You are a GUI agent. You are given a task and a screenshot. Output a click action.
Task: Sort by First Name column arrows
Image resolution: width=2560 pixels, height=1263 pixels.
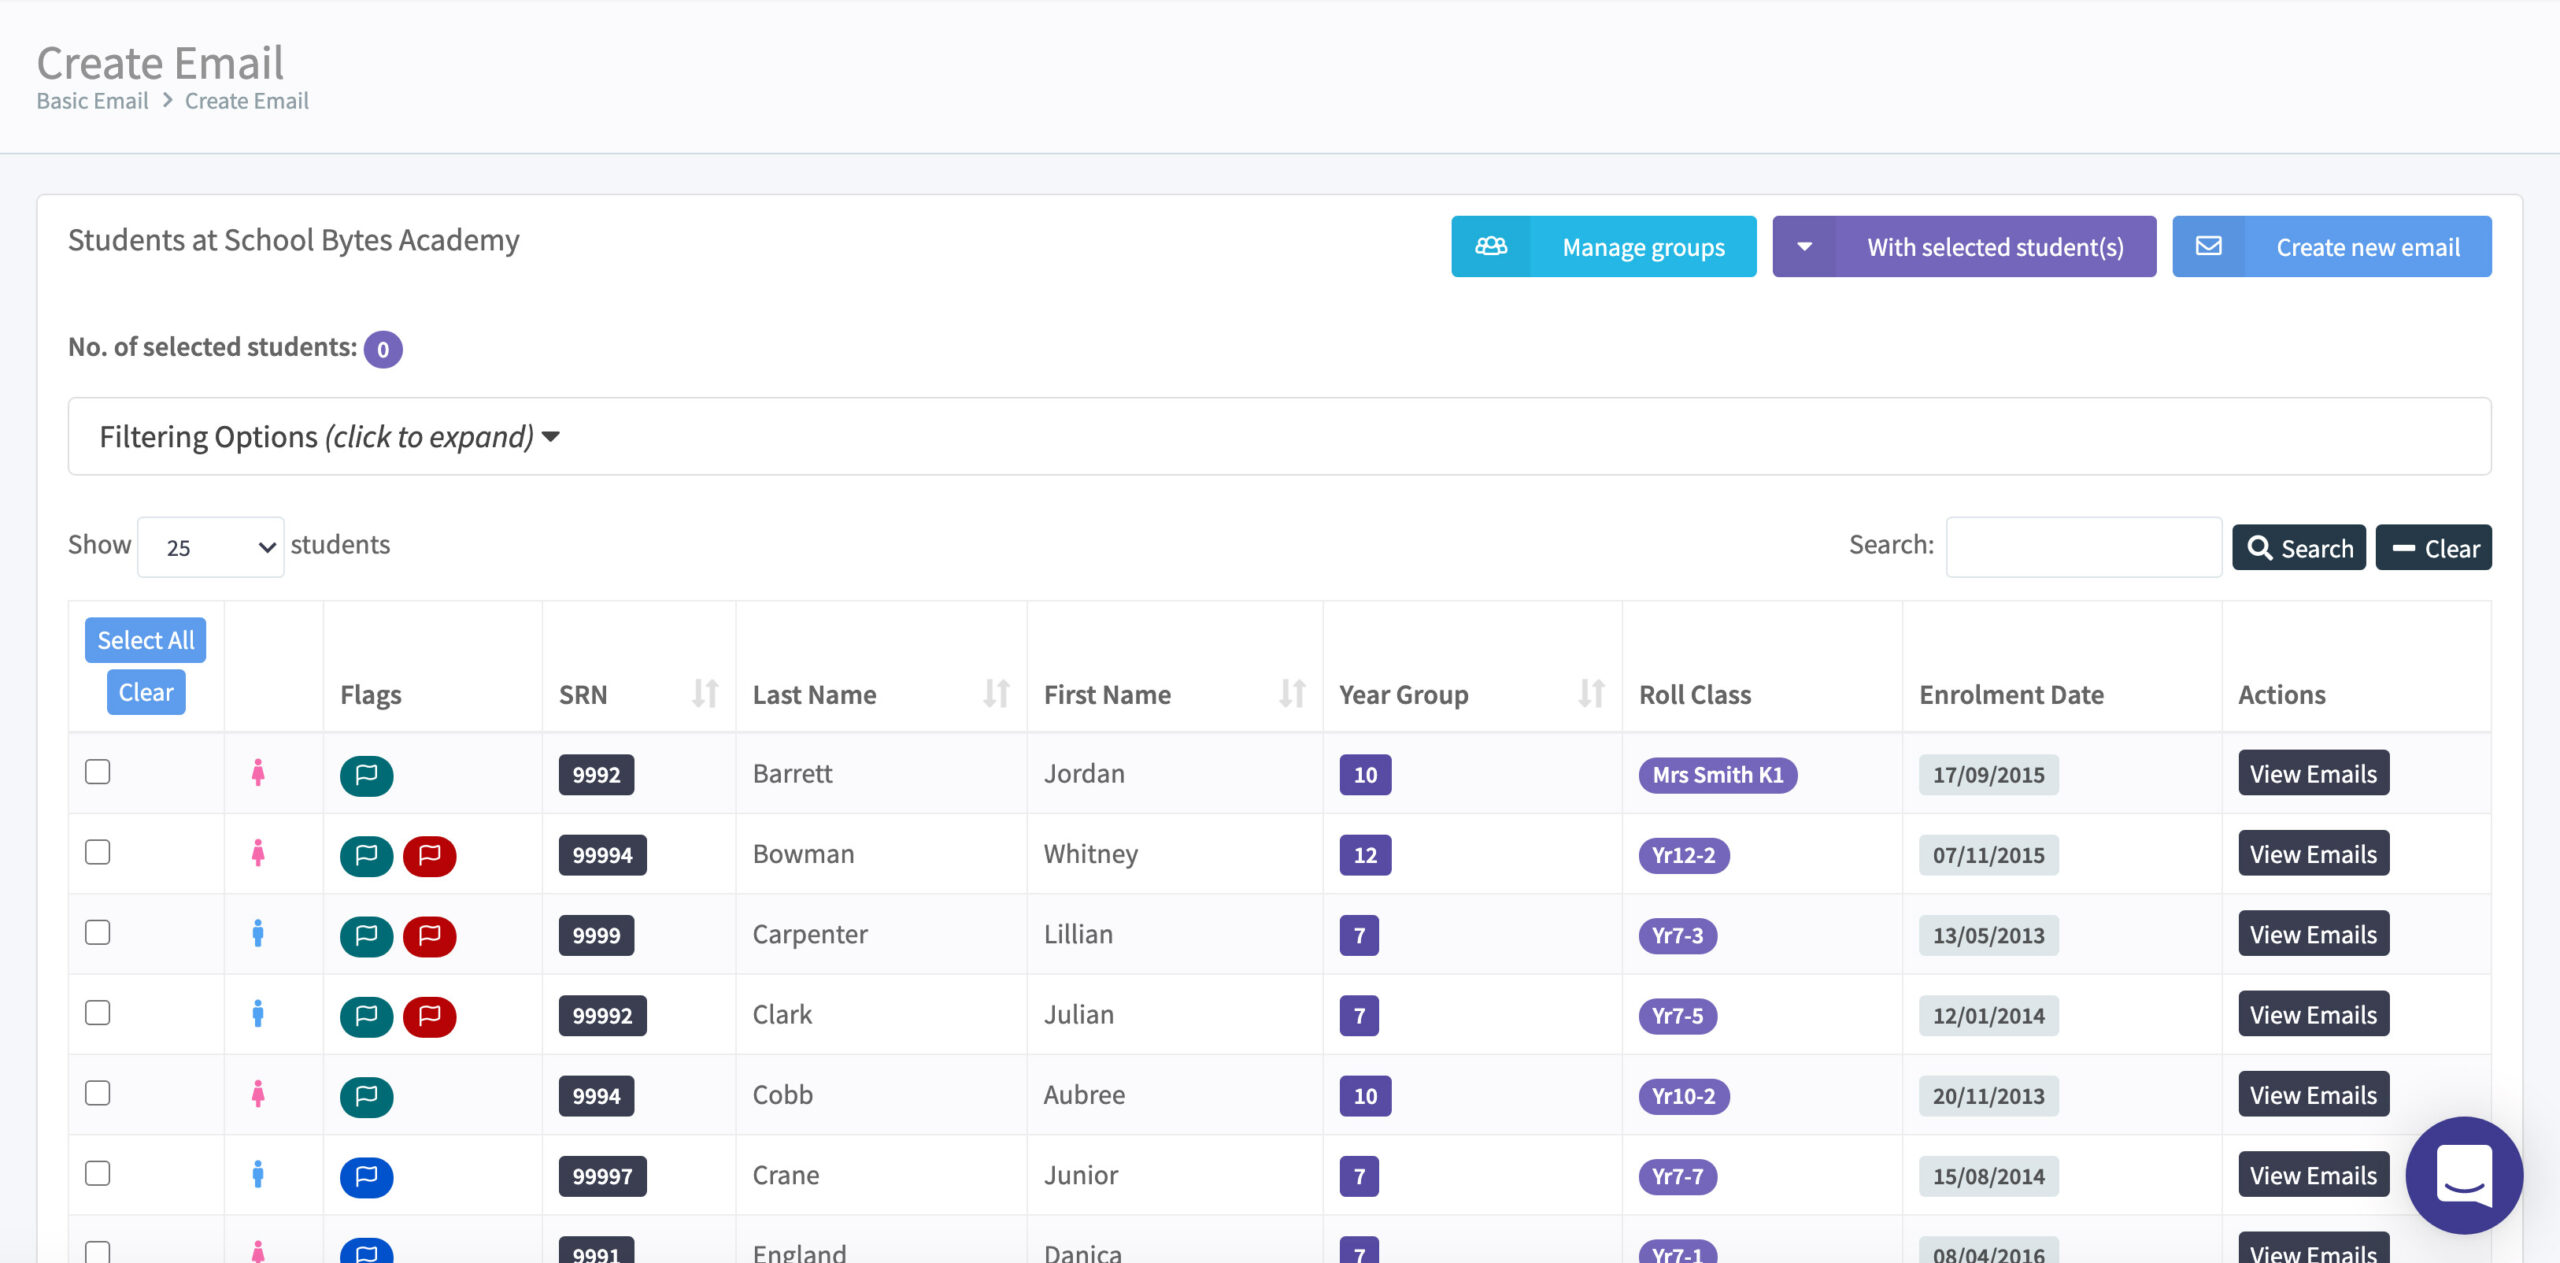pos(1292,693)
